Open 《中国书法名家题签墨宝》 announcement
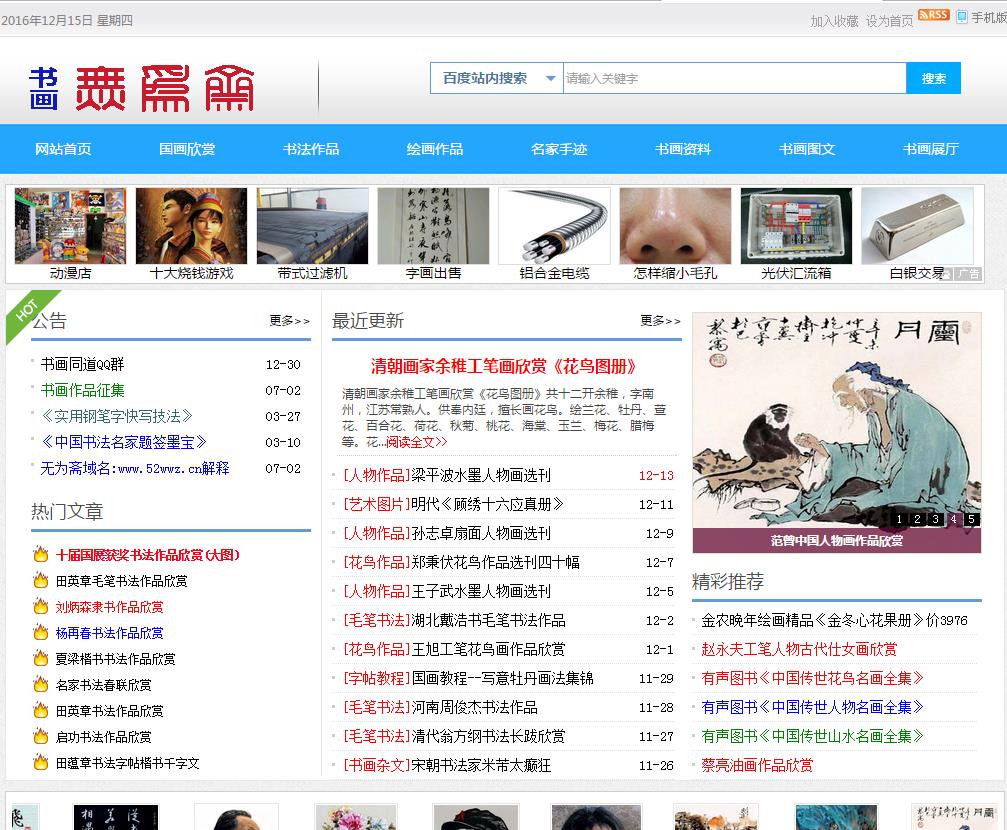 pyautogui.click(x=123, y=442)
